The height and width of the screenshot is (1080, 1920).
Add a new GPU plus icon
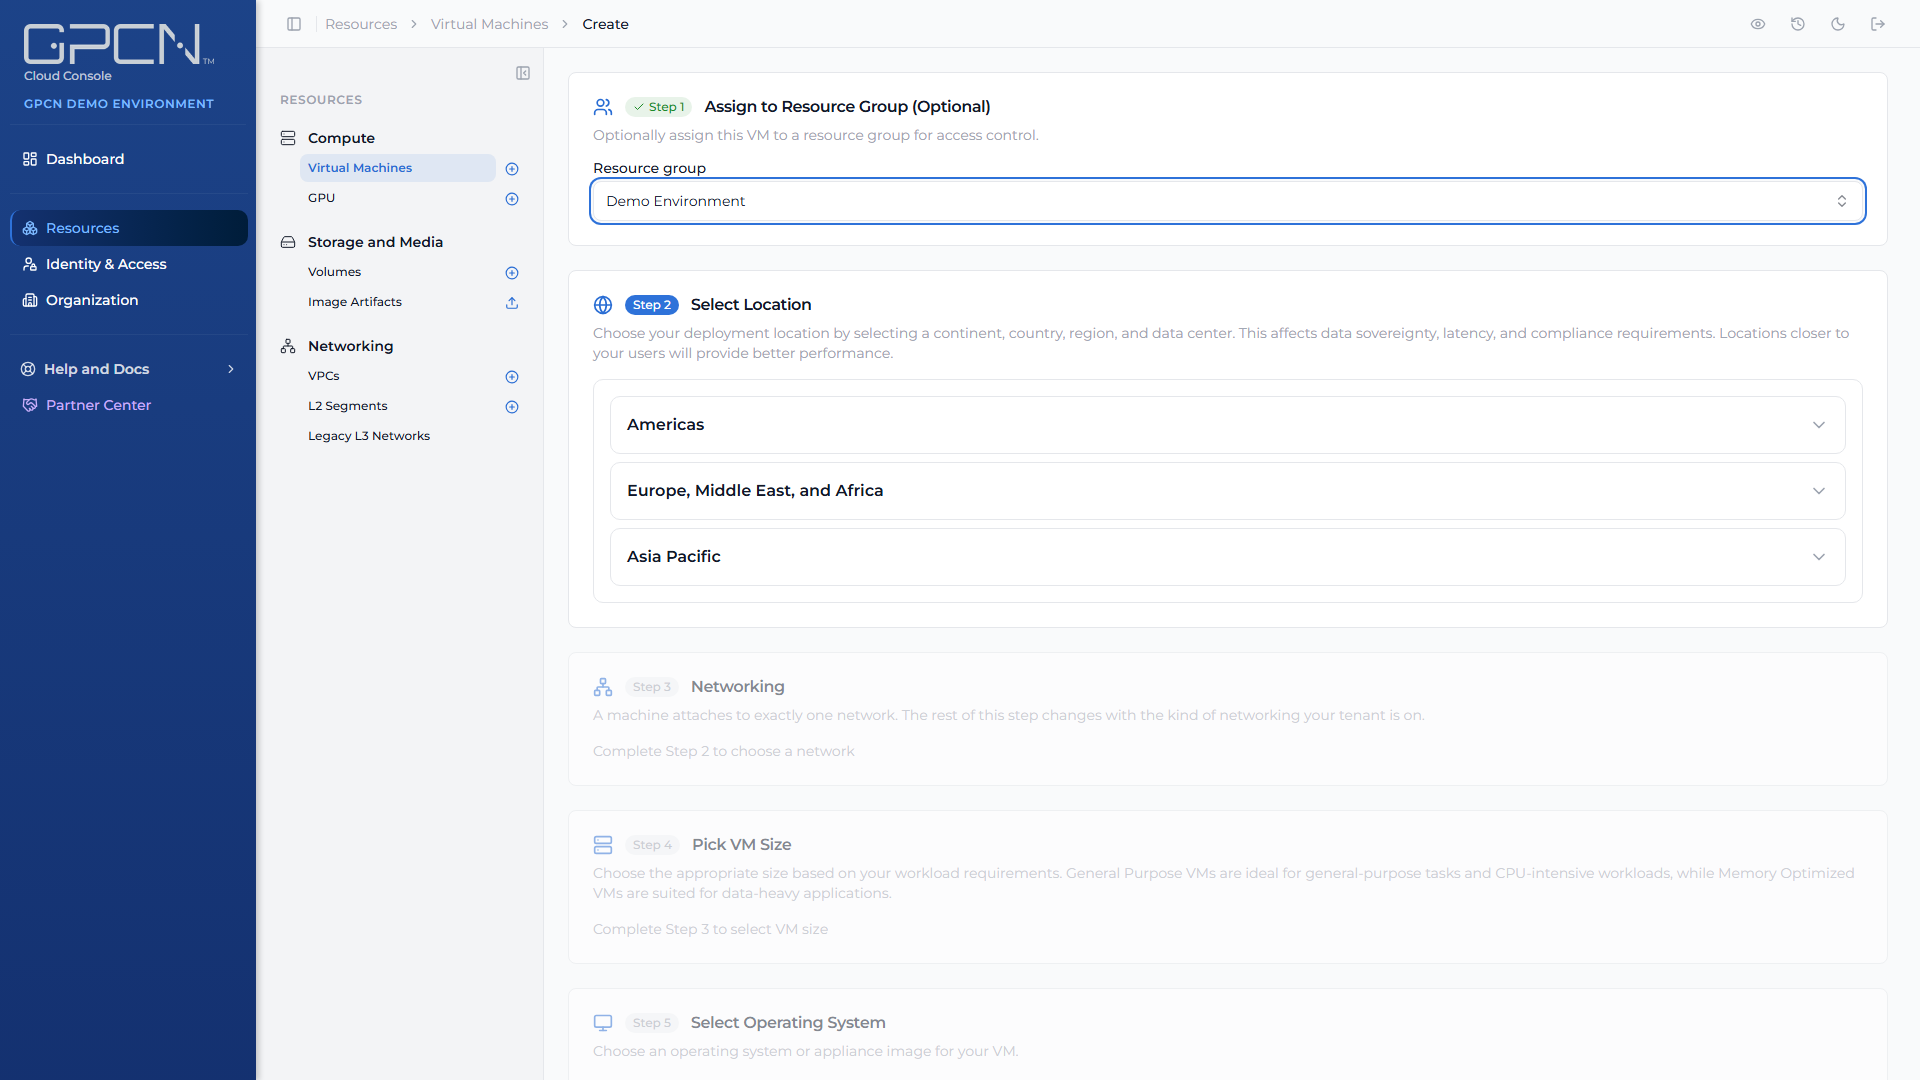[512, 199]
